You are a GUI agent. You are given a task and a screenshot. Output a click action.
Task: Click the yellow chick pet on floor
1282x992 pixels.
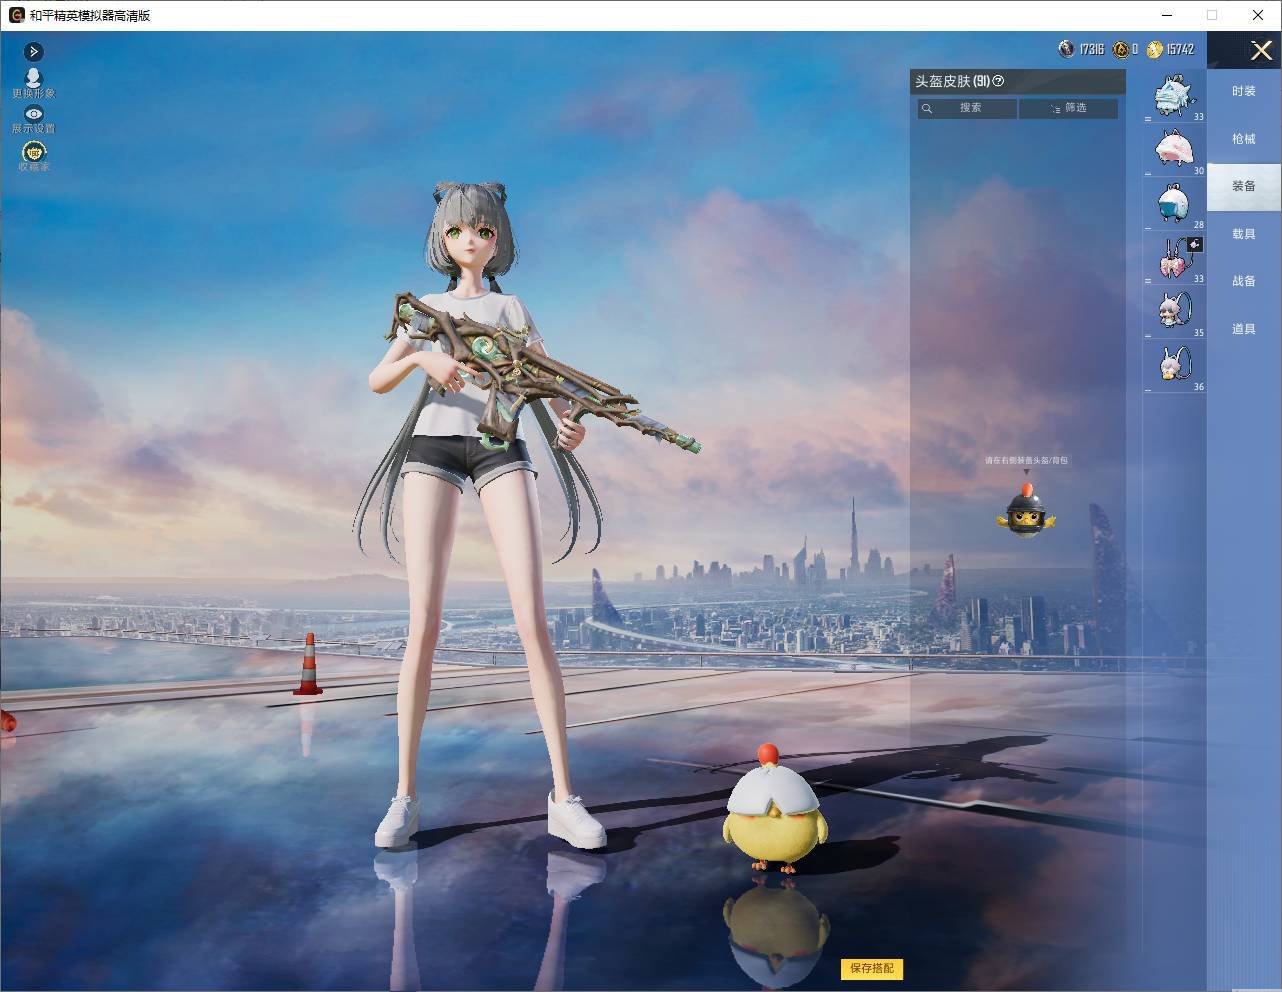pyautogui.click(x=775, y=810)
